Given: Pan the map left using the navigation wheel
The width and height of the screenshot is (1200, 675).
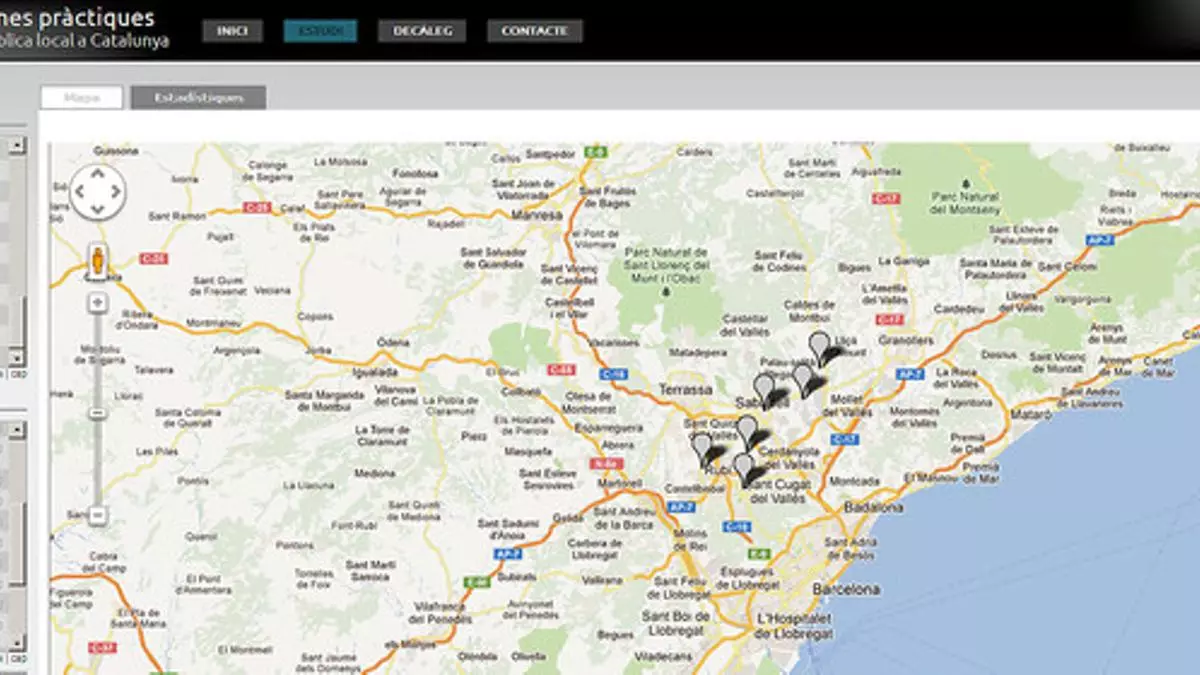Looking at the screenshot, I should pos(79,191).
